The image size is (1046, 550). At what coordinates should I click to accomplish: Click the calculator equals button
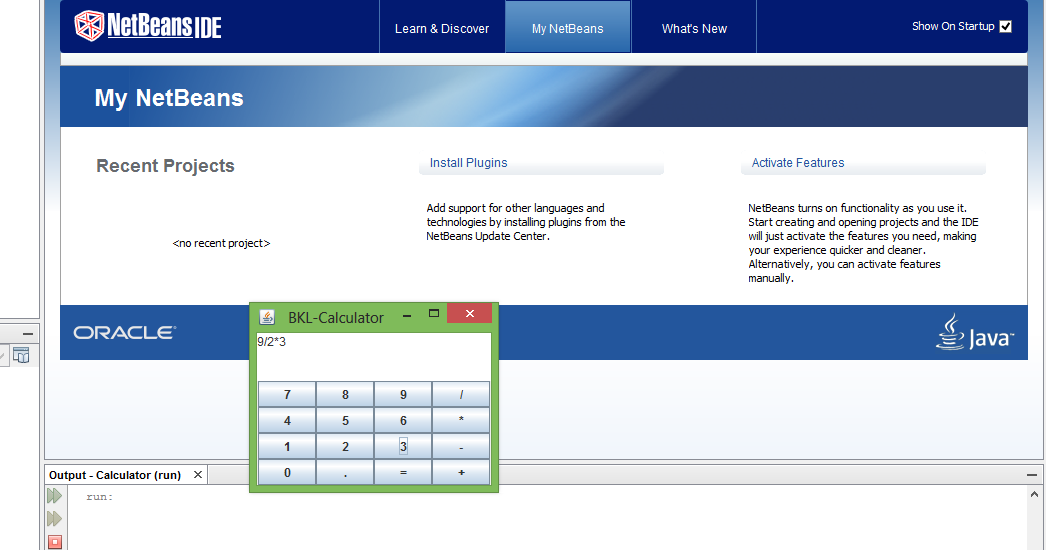click(403, 473)
